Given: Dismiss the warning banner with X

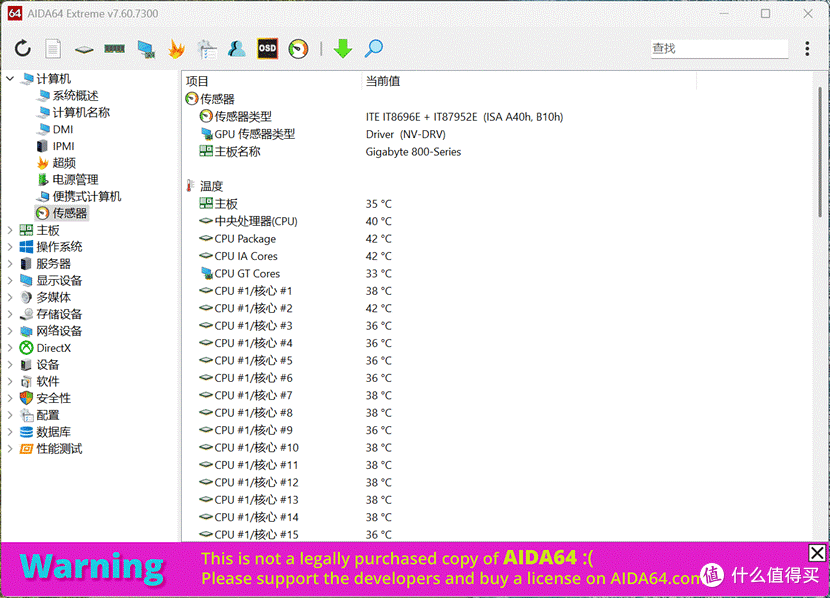Looking at the screenshot, I should click(x=817, y=553).
